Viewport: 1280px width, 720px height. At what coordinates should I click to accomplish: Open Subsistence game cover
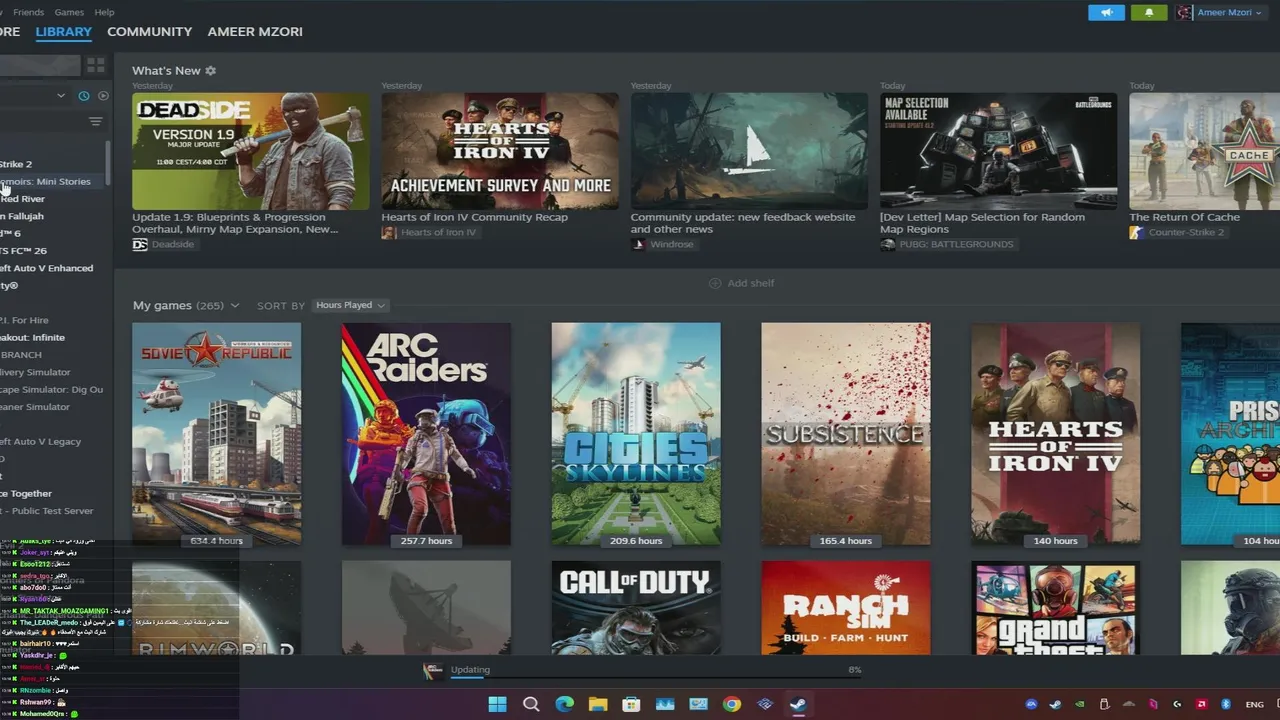pos(845,434)
